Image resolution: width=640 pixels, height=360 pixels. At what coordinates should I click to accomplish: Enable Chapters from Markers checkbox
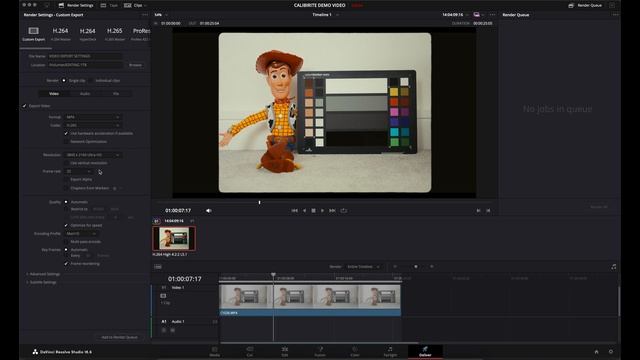coord(66,188)
